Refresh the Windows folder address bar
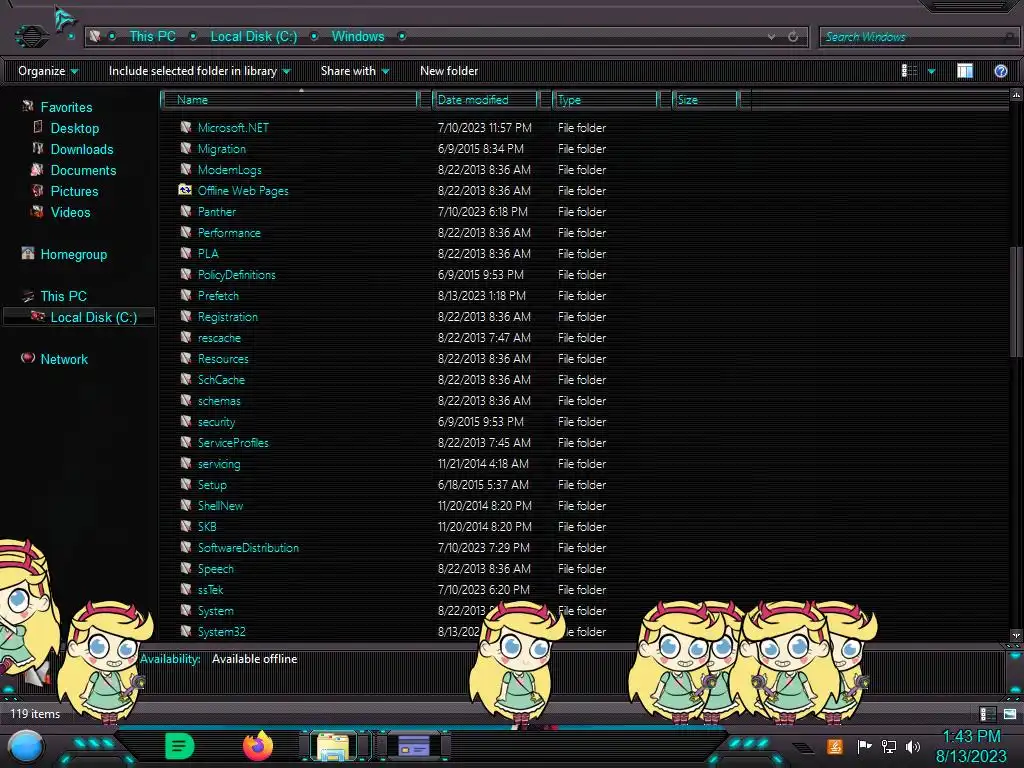 click(x=793, y=37)
